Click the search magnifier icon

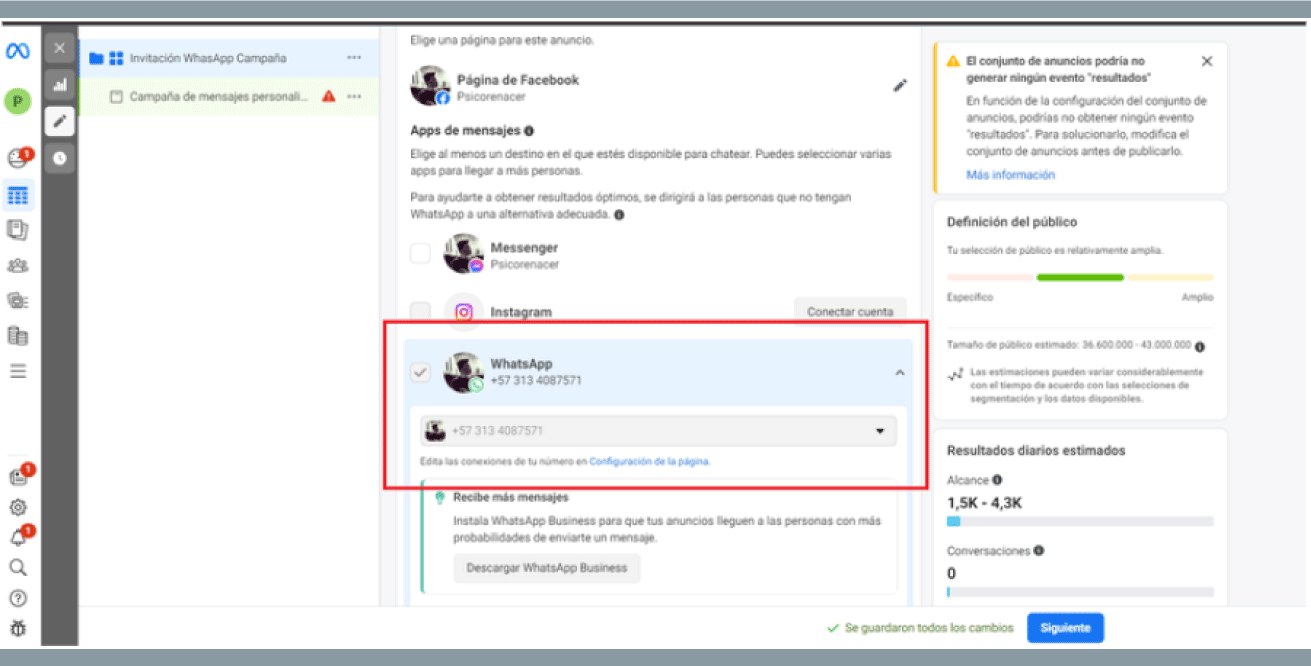coord(18,568)
